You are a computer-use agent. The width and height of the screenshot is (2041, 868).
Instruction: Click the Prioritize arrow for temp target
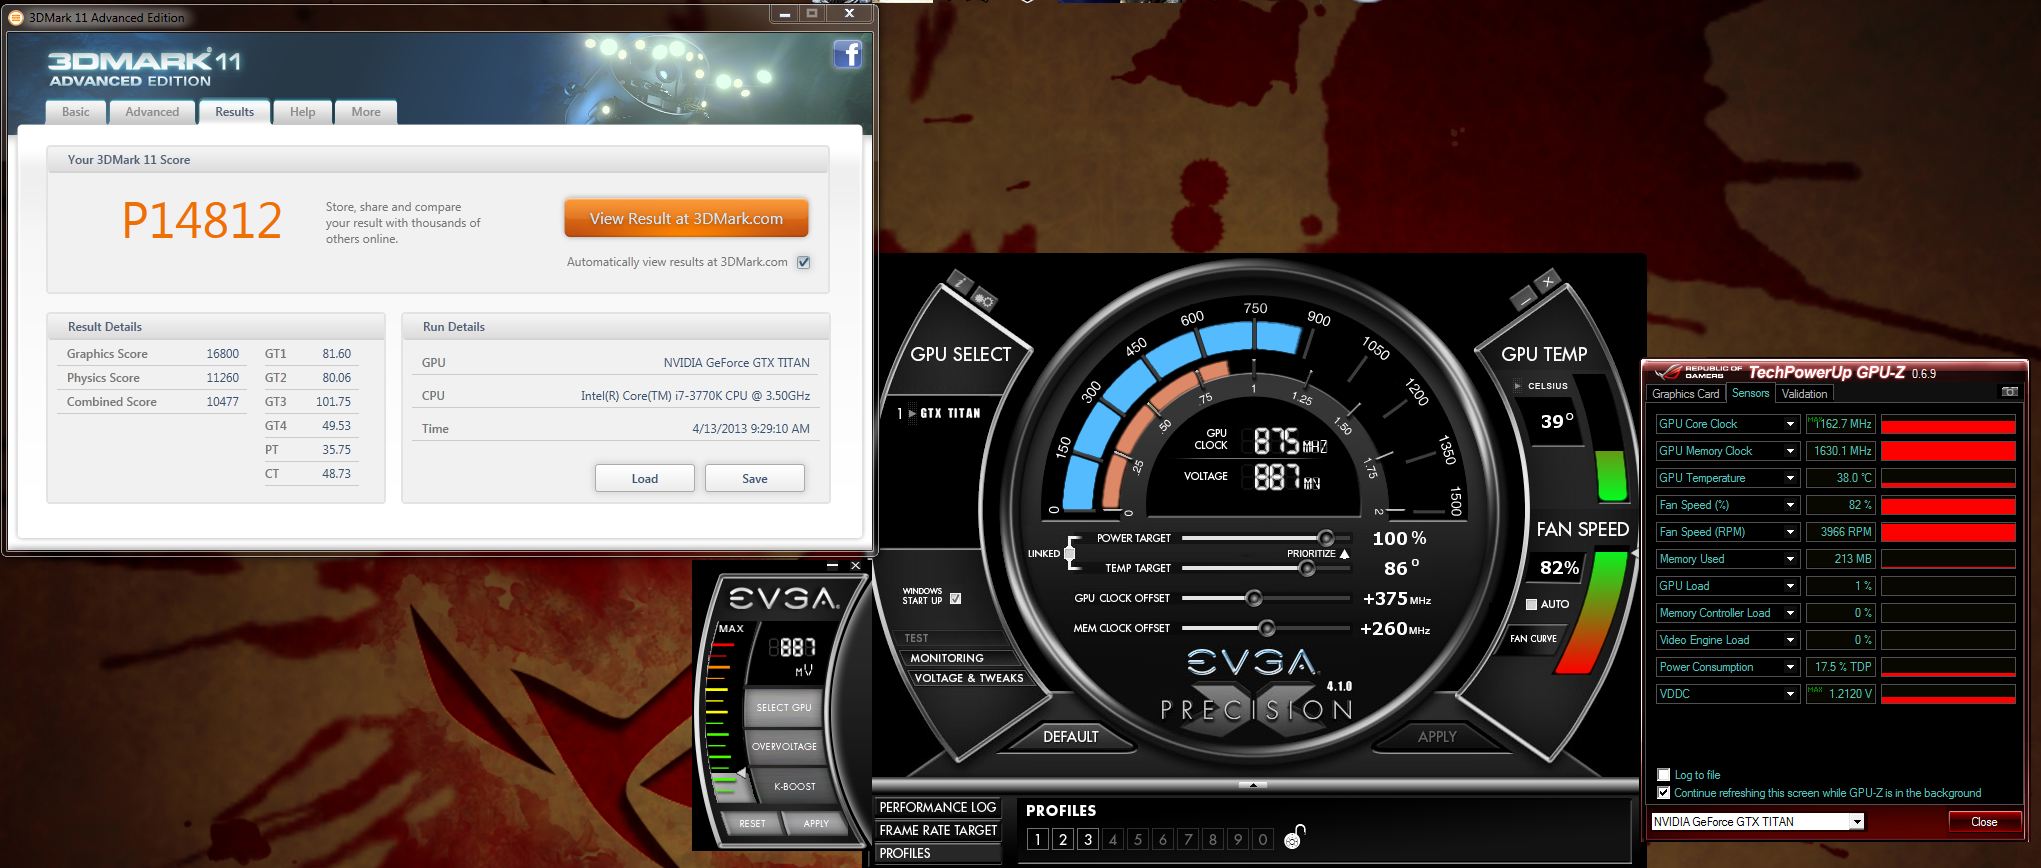(1344, 553)
